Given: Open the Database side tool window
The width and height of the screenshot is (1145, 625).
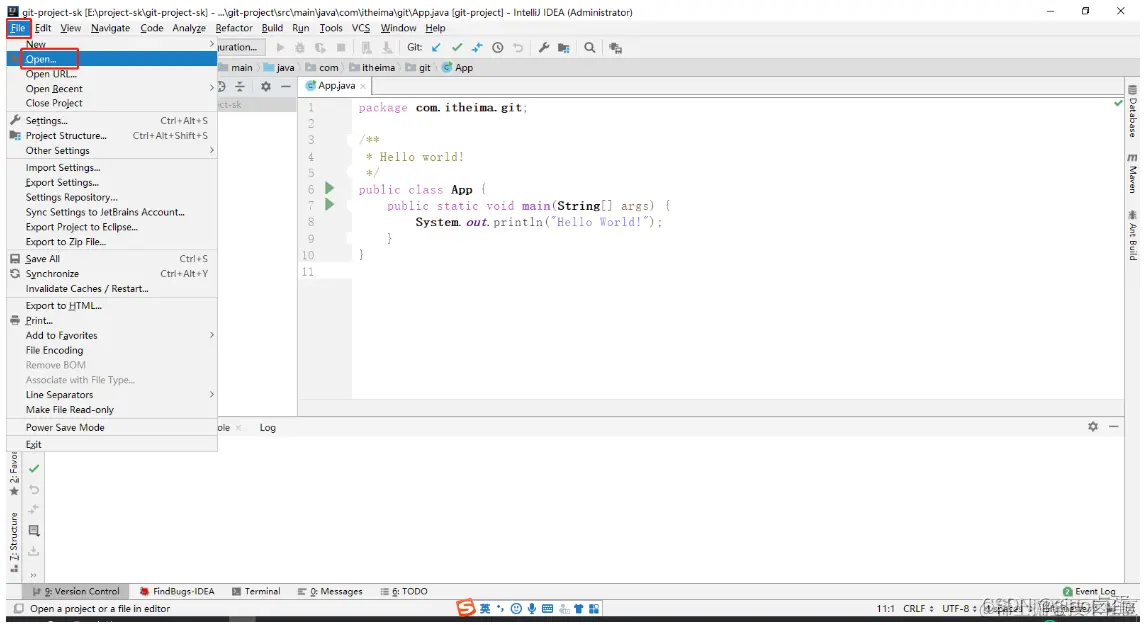Looking at the screenshot, I should (x=1133, y=112).
